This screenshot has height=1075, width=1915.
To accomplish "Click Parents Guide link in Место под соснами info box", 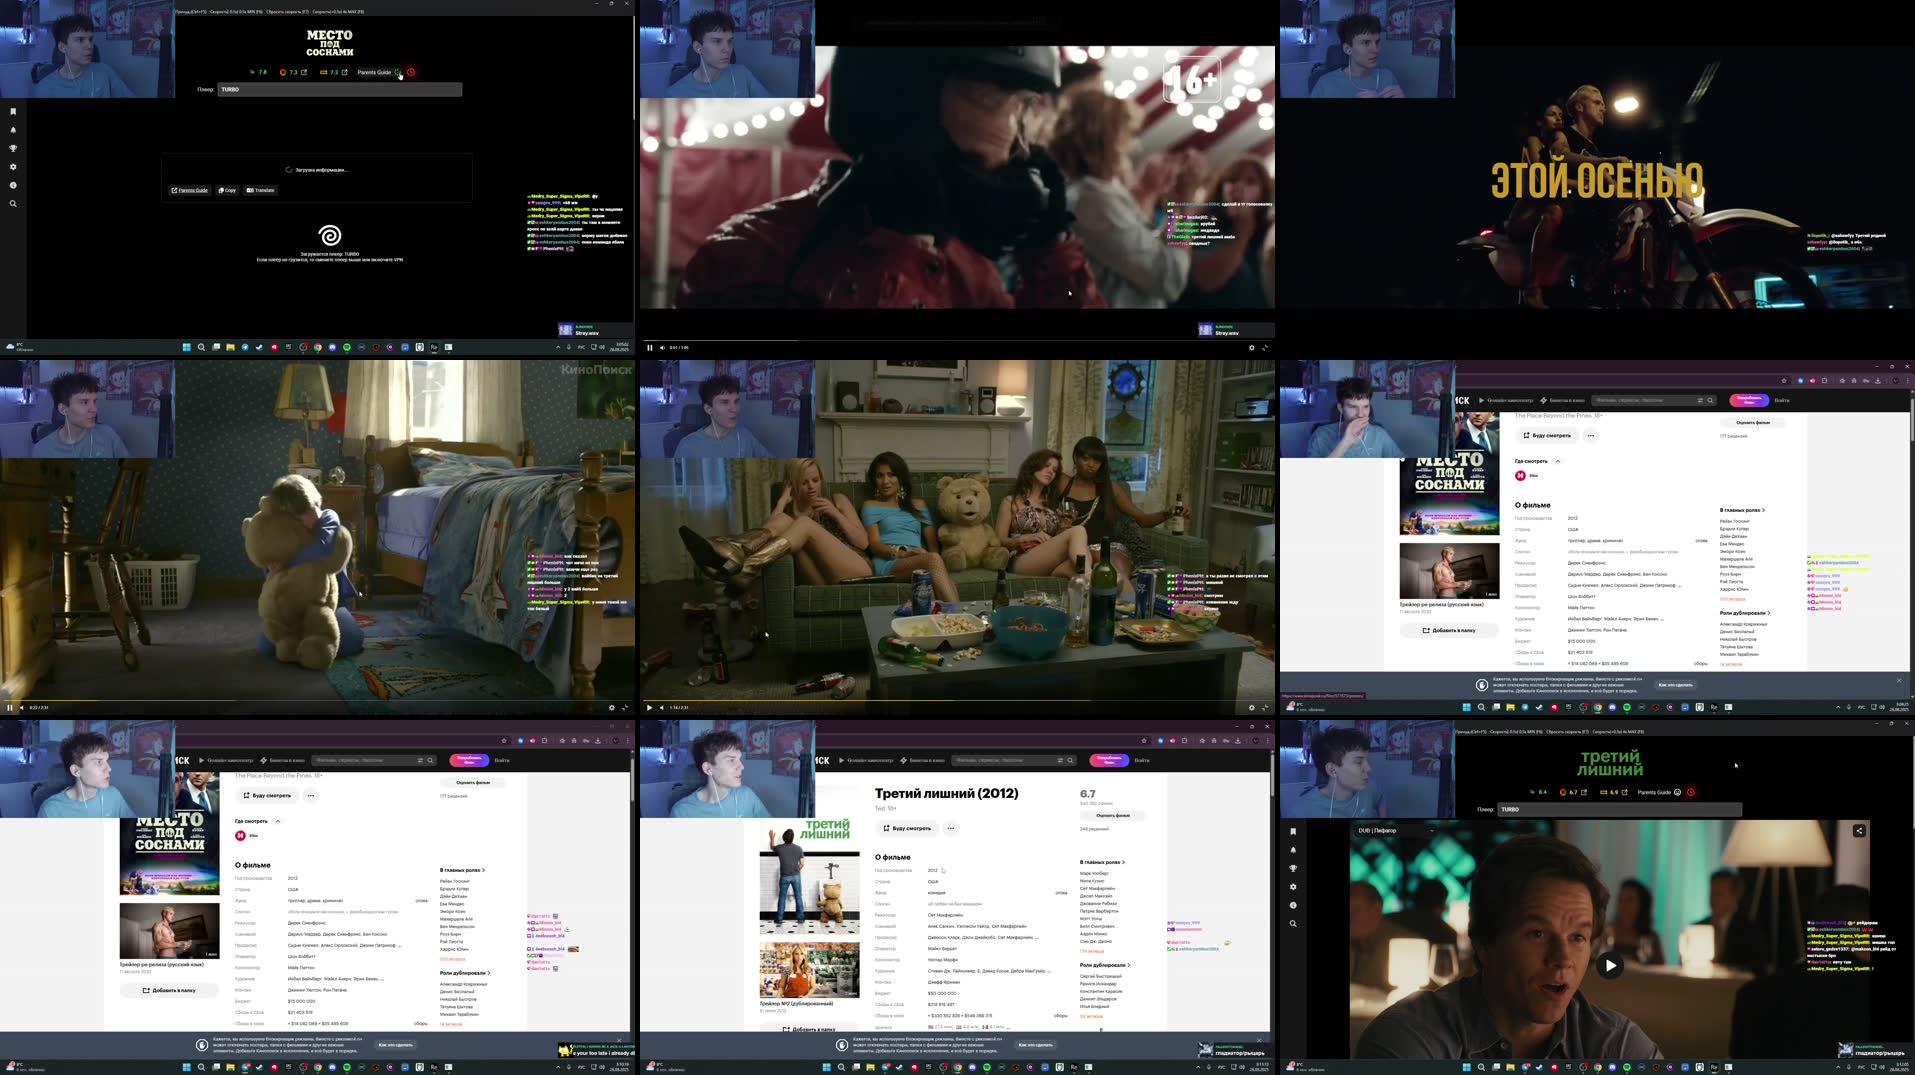I will [190, 190].
